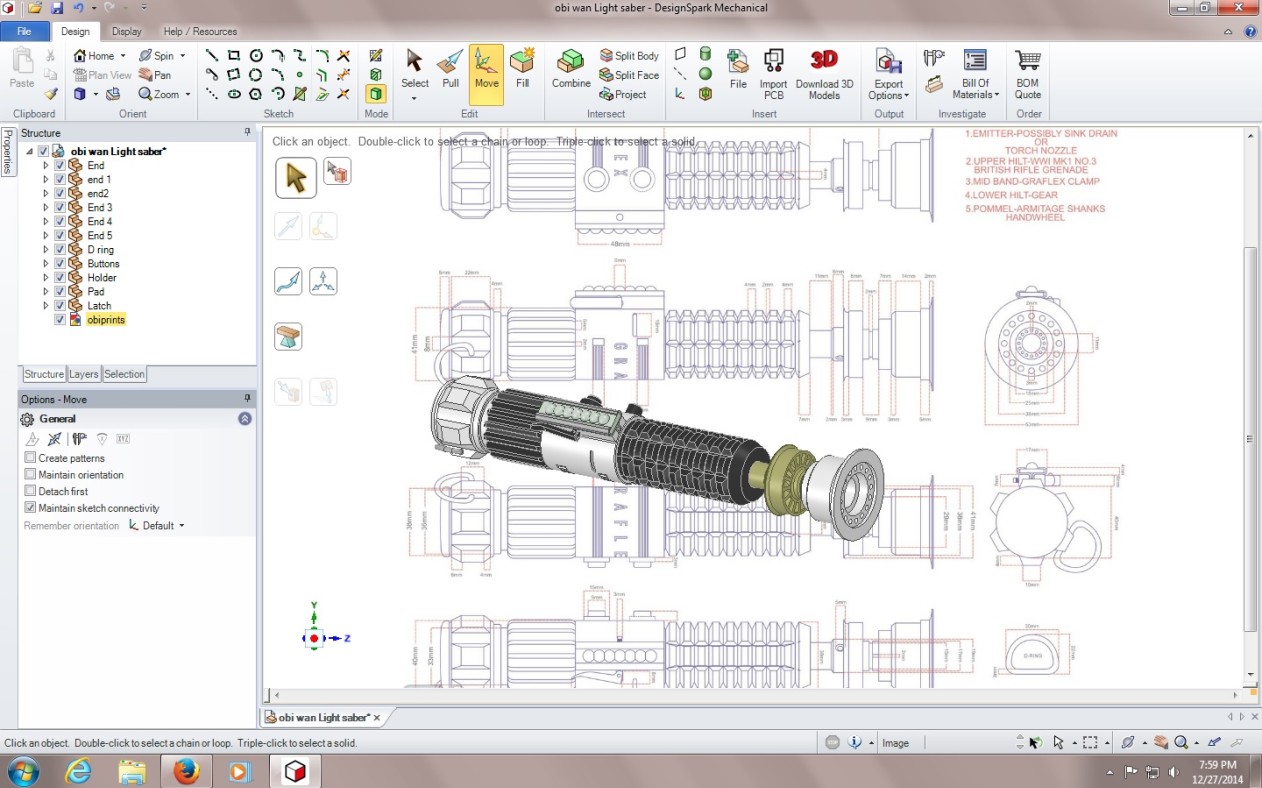Click Plan View in Orient group
The height and width of the screenshot is (788, 1262).
[103, 75]
